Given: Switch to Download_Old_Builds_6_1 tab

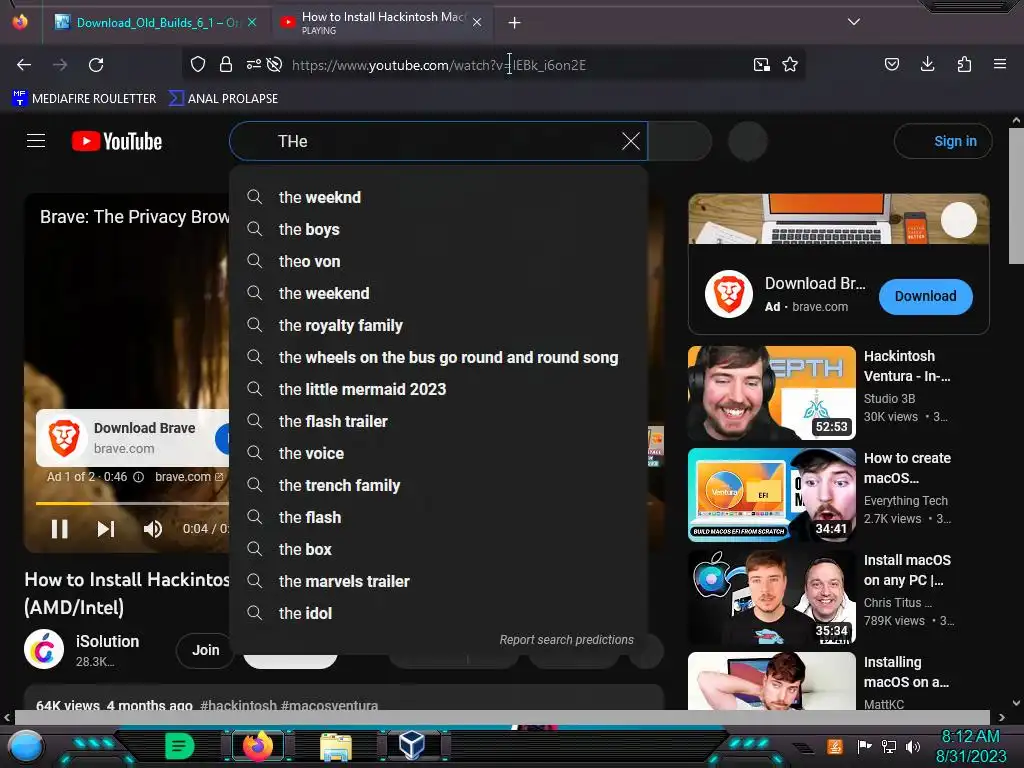Looking at the screenshot, I should point(156,23).
